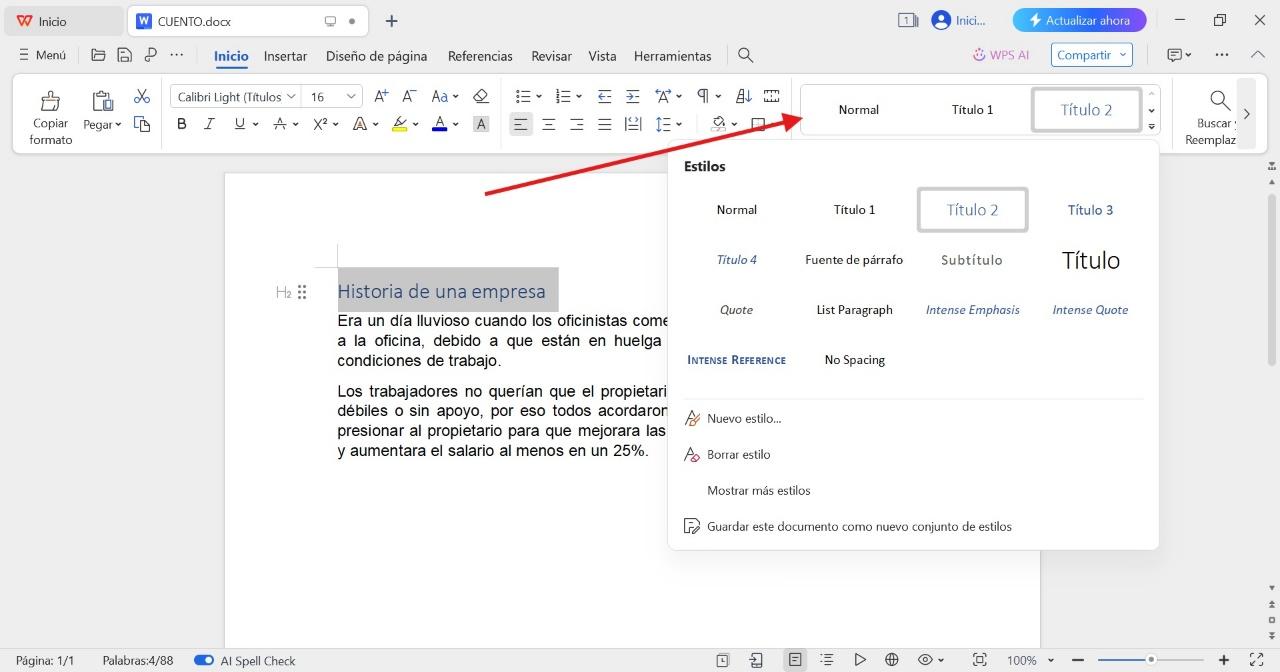This screenshot has width=1280, height=672.
Task: Apply character shading icon
Action: [481, 124]
